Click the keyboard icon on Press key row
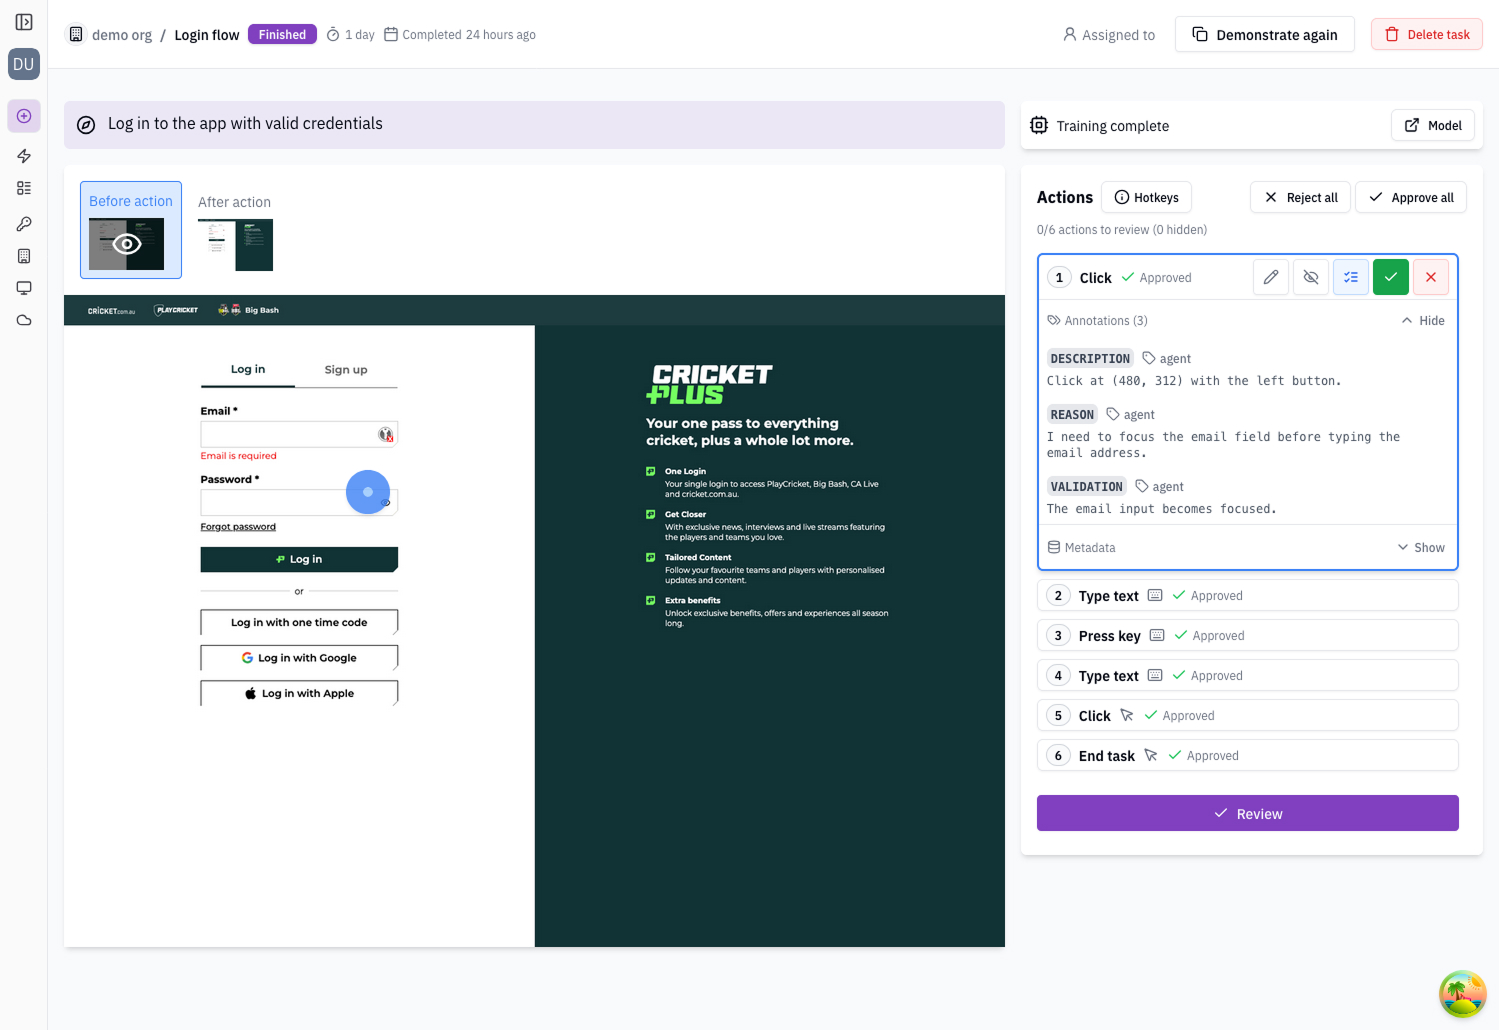Image resolution: width=1499 pixels, height=1030 pixels. (1157, 635)
